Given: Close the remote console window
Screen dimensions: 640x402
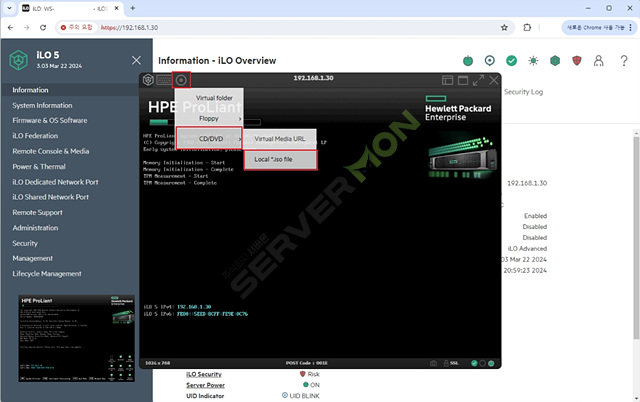Looking at the screenshot, I should pyautogui.click(x=493, y=80).
